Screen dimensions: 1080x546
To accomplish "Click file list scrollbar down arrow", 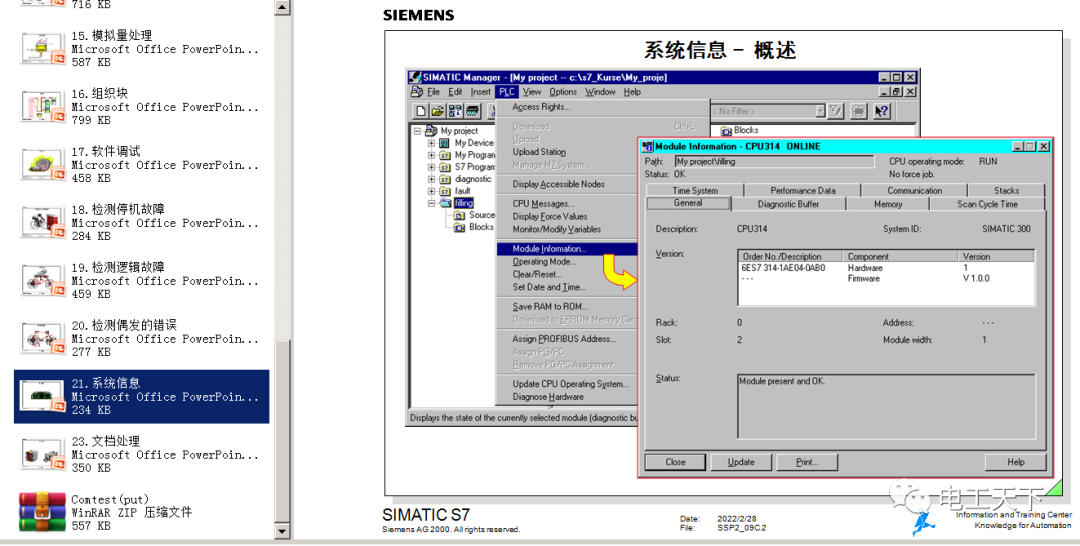I will point(282,532).
